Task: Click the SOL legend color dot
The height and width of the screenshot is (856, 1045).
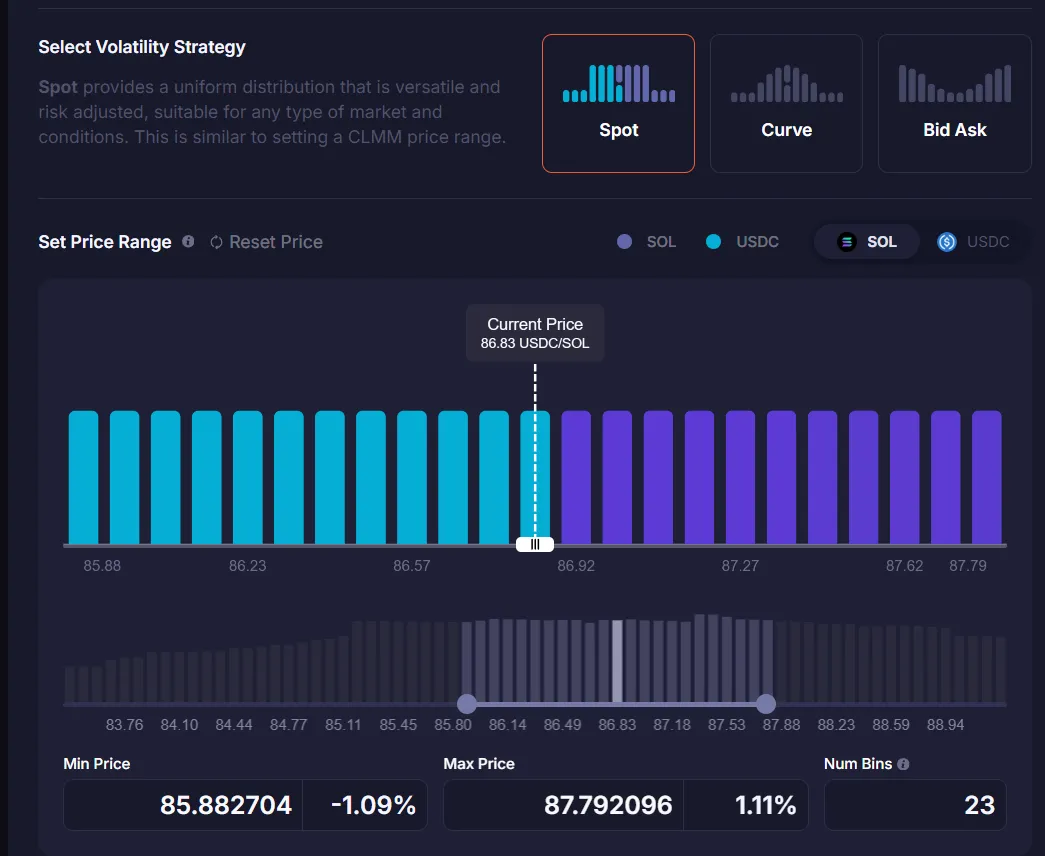Action: 625,242
